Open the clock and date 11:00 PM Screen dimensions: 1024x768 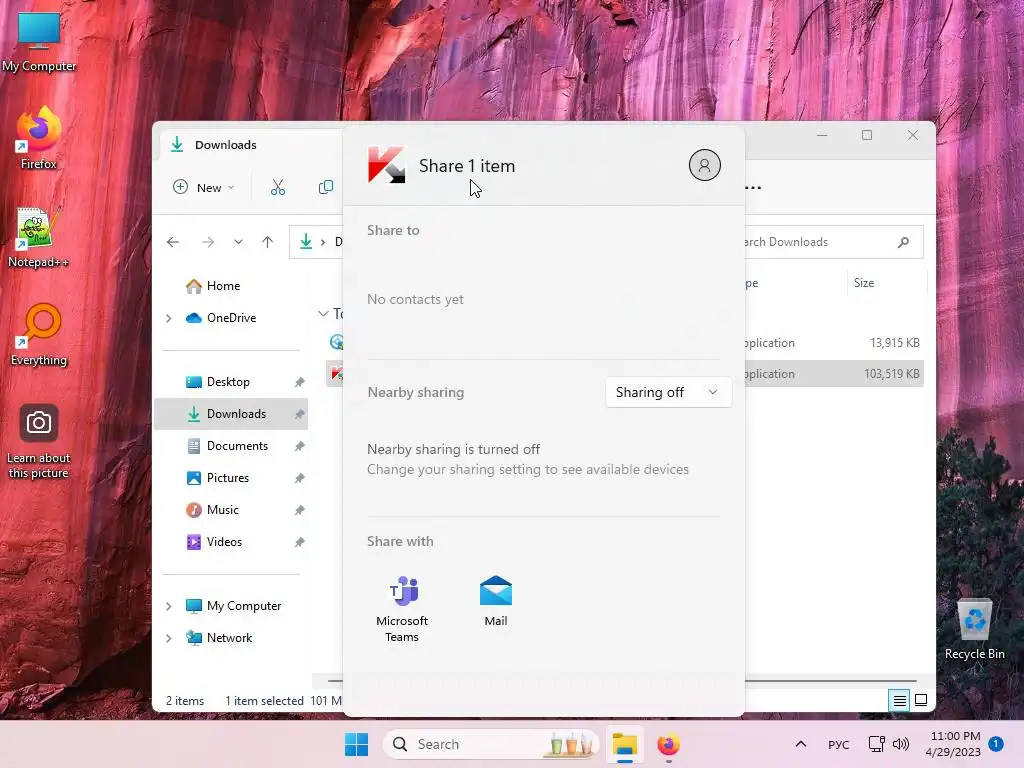pyautogui.click(x=953, y=744)
